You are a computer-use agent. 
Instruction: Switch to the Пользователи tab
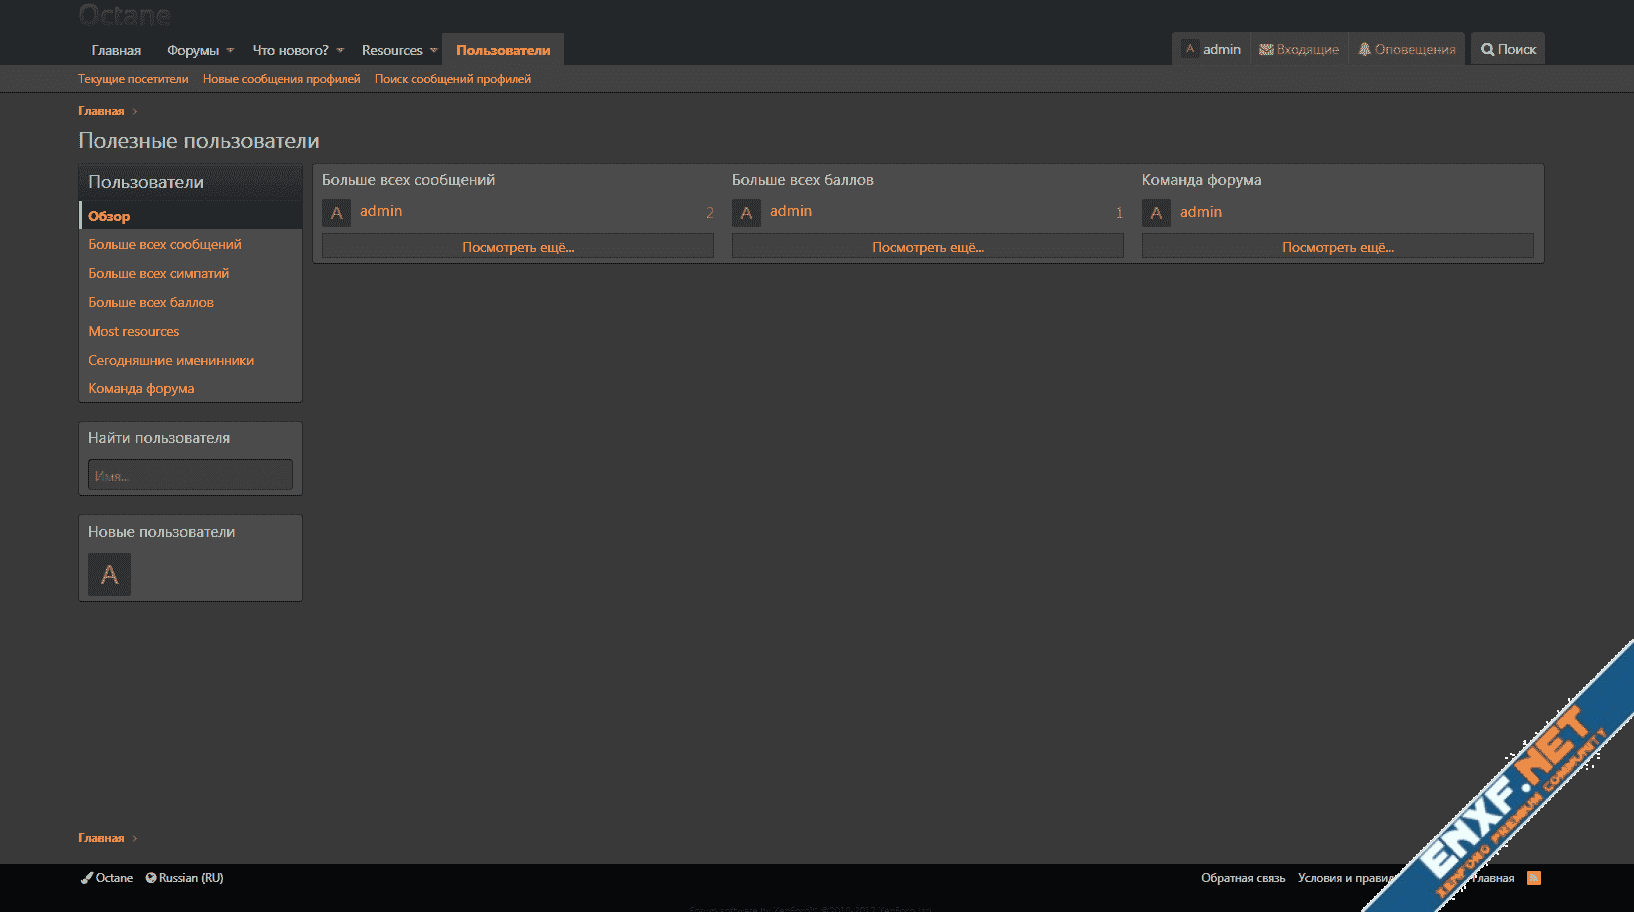[503, 50]
